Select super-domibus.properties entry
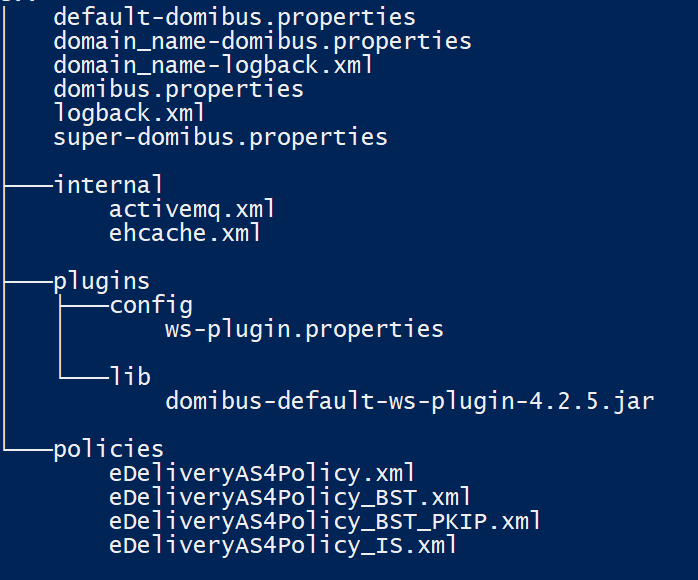The image size is (698, 580). [x=220, y=138]
